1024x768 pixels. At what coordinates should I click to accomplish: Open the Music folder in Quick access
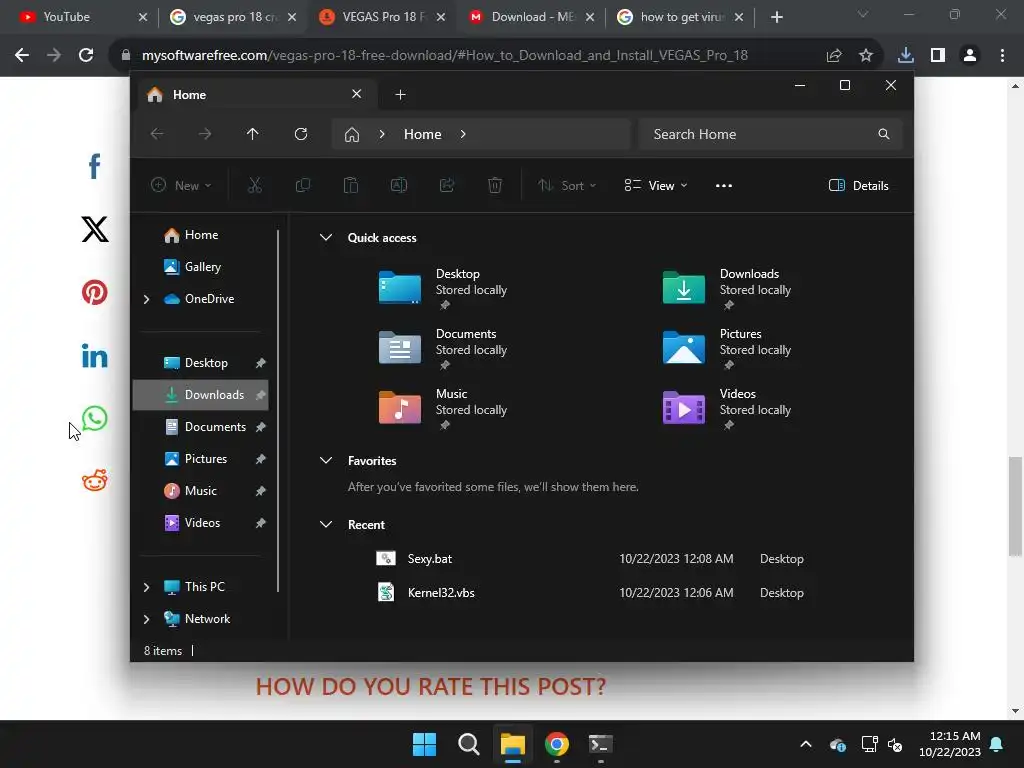(x=444, y=408)
